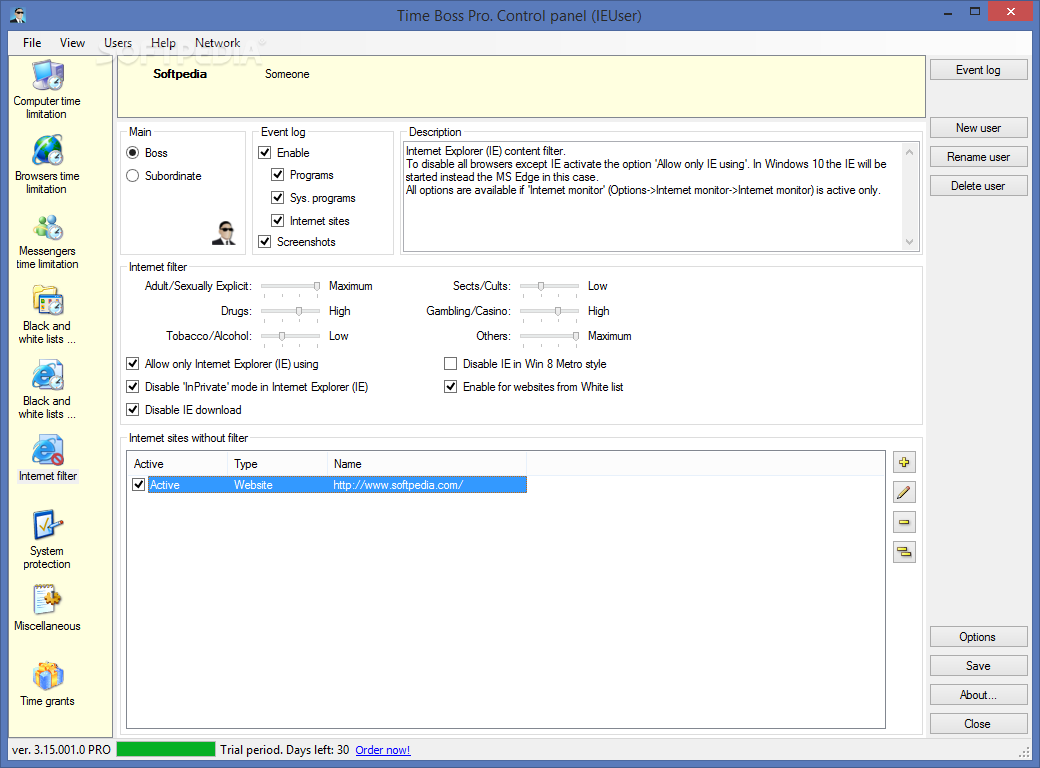The height and width of the screenshot is (768, 1040).
Task: Click the boss avatar in Main group
Action: pyautogui.click(x=224, y=233)
